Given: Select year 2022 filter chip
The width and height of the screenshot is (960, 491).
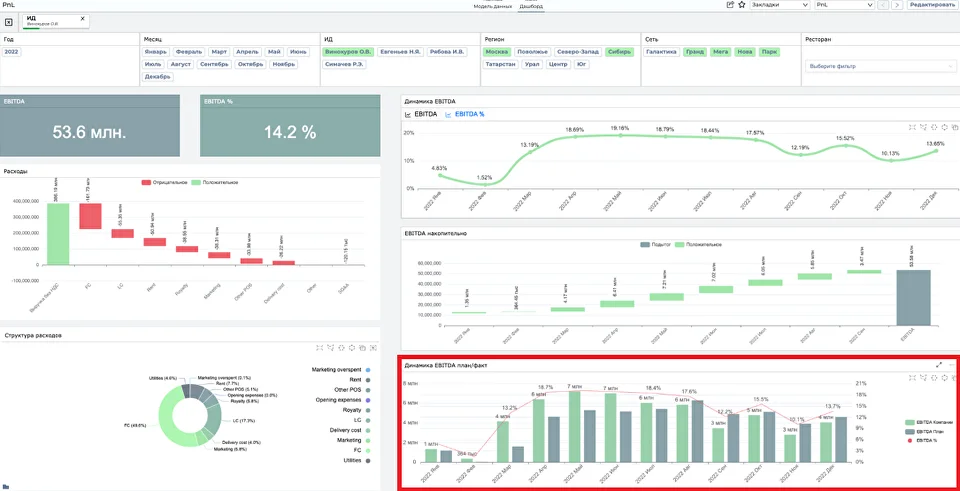Looking at the screenshot, I should [12, 52].
